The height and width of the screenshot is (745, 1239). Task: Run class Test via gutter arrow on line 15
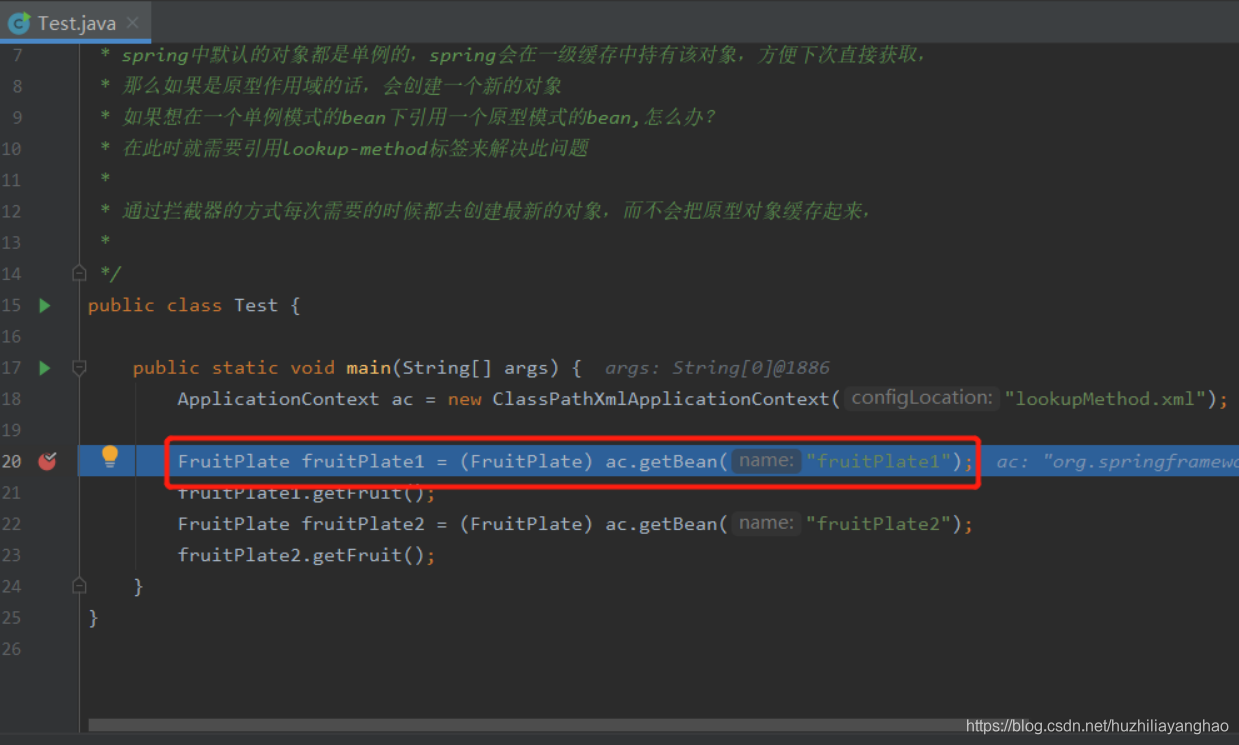point(44,305)
